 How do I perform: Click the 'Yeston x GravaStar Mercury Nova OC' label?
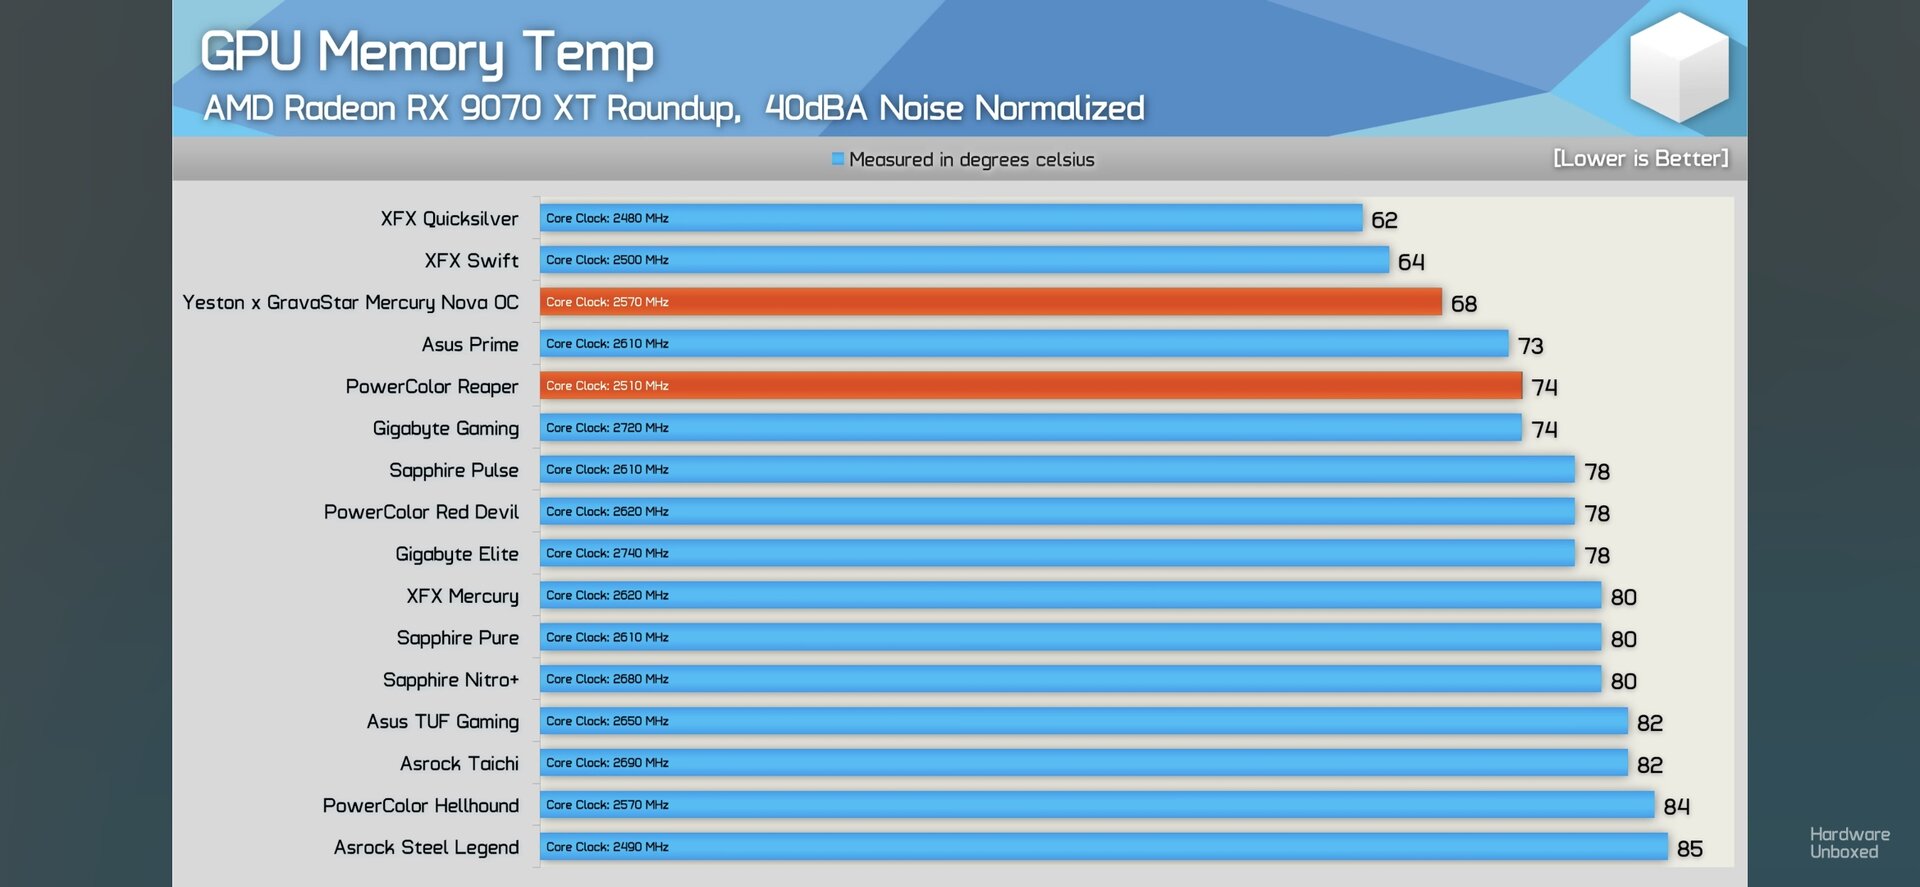350,303
